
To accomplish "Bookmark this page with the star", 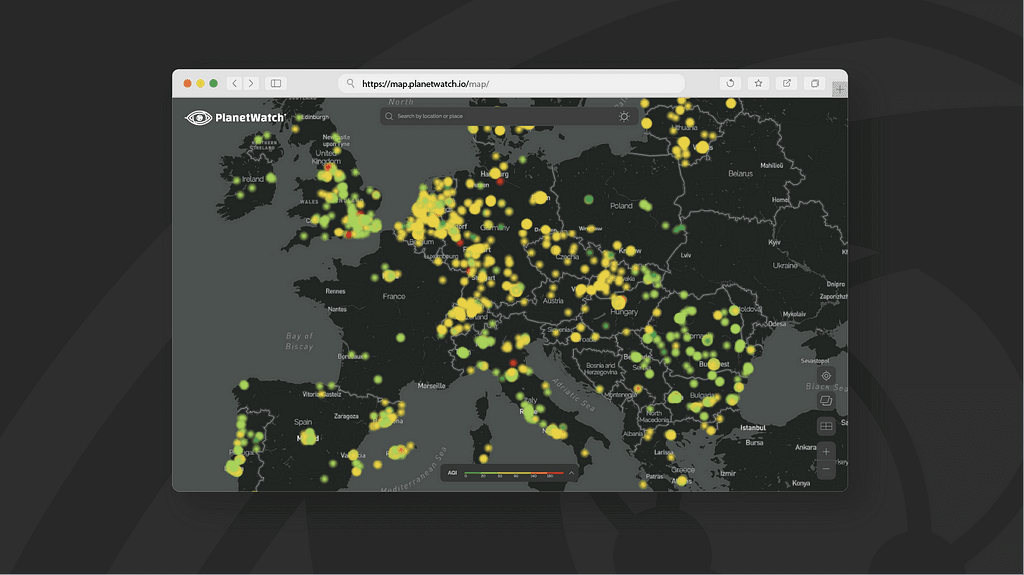I will click(759, 84).
